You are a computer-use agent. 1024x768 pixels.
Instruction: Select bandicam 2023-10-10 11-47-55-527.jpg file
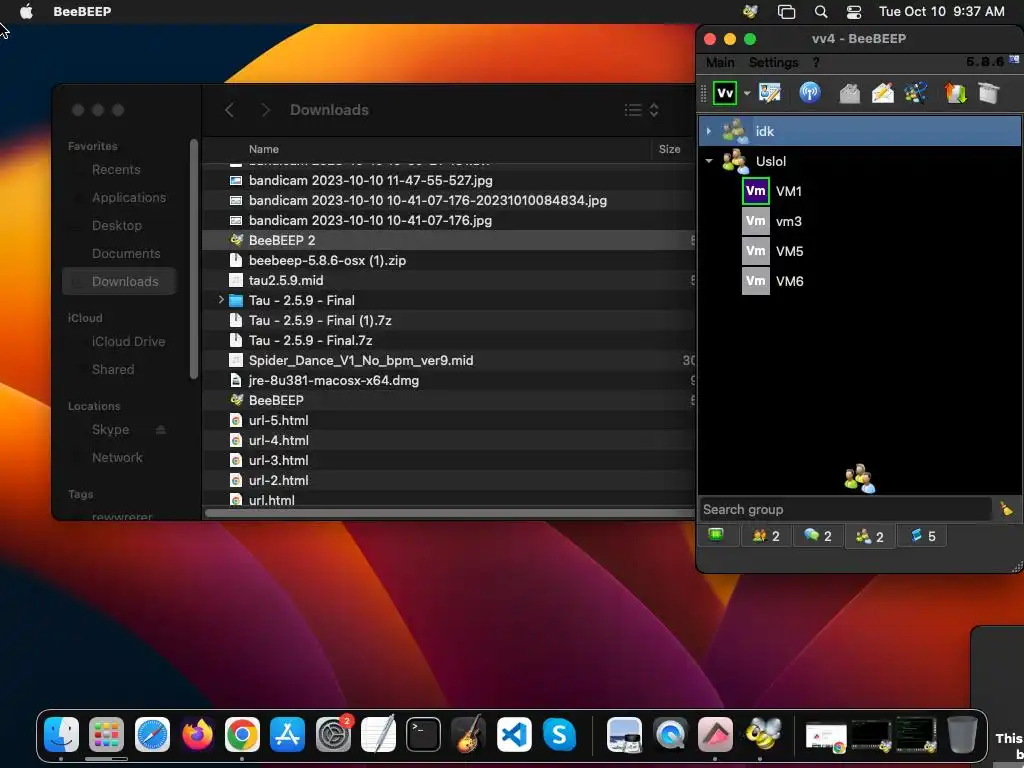[449, 180]
